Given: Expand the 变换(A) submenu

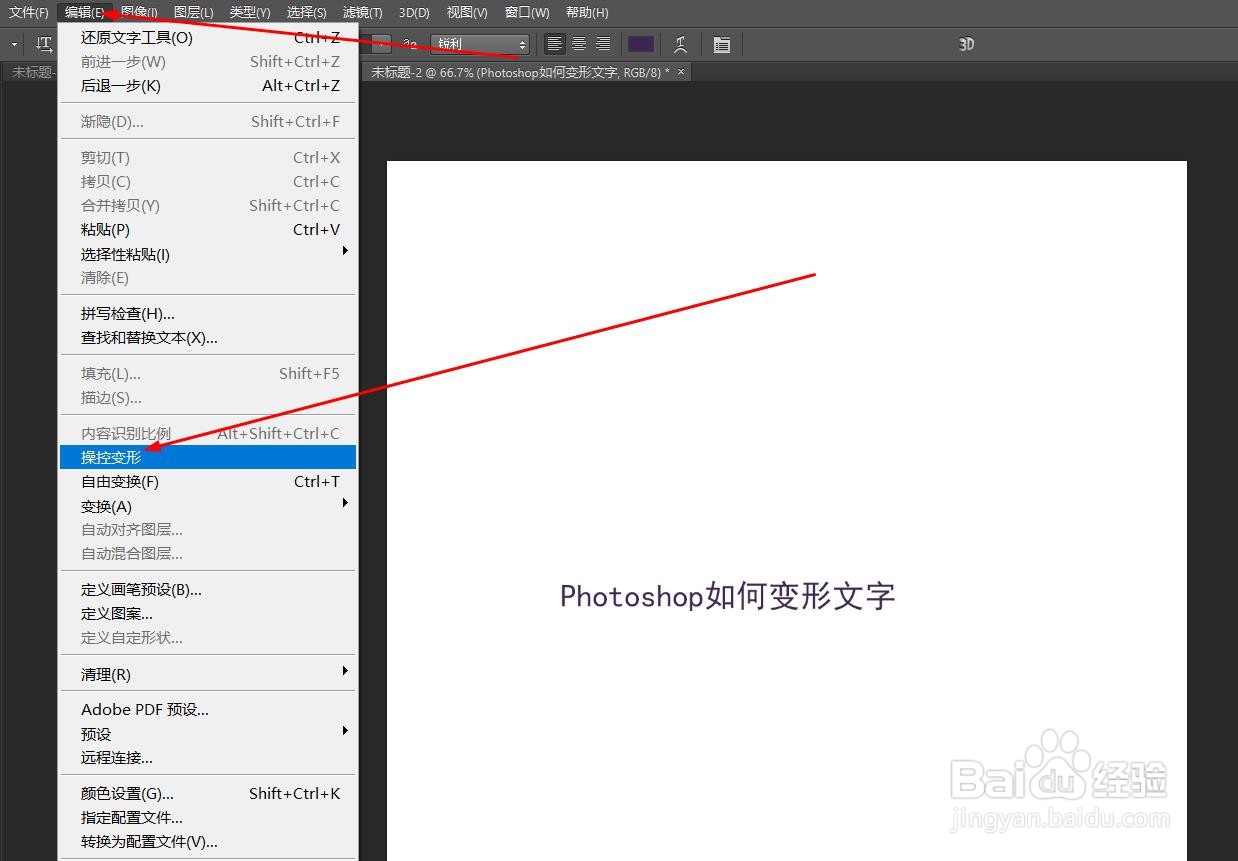Looking at the screenshot, I should coord(106,506).
